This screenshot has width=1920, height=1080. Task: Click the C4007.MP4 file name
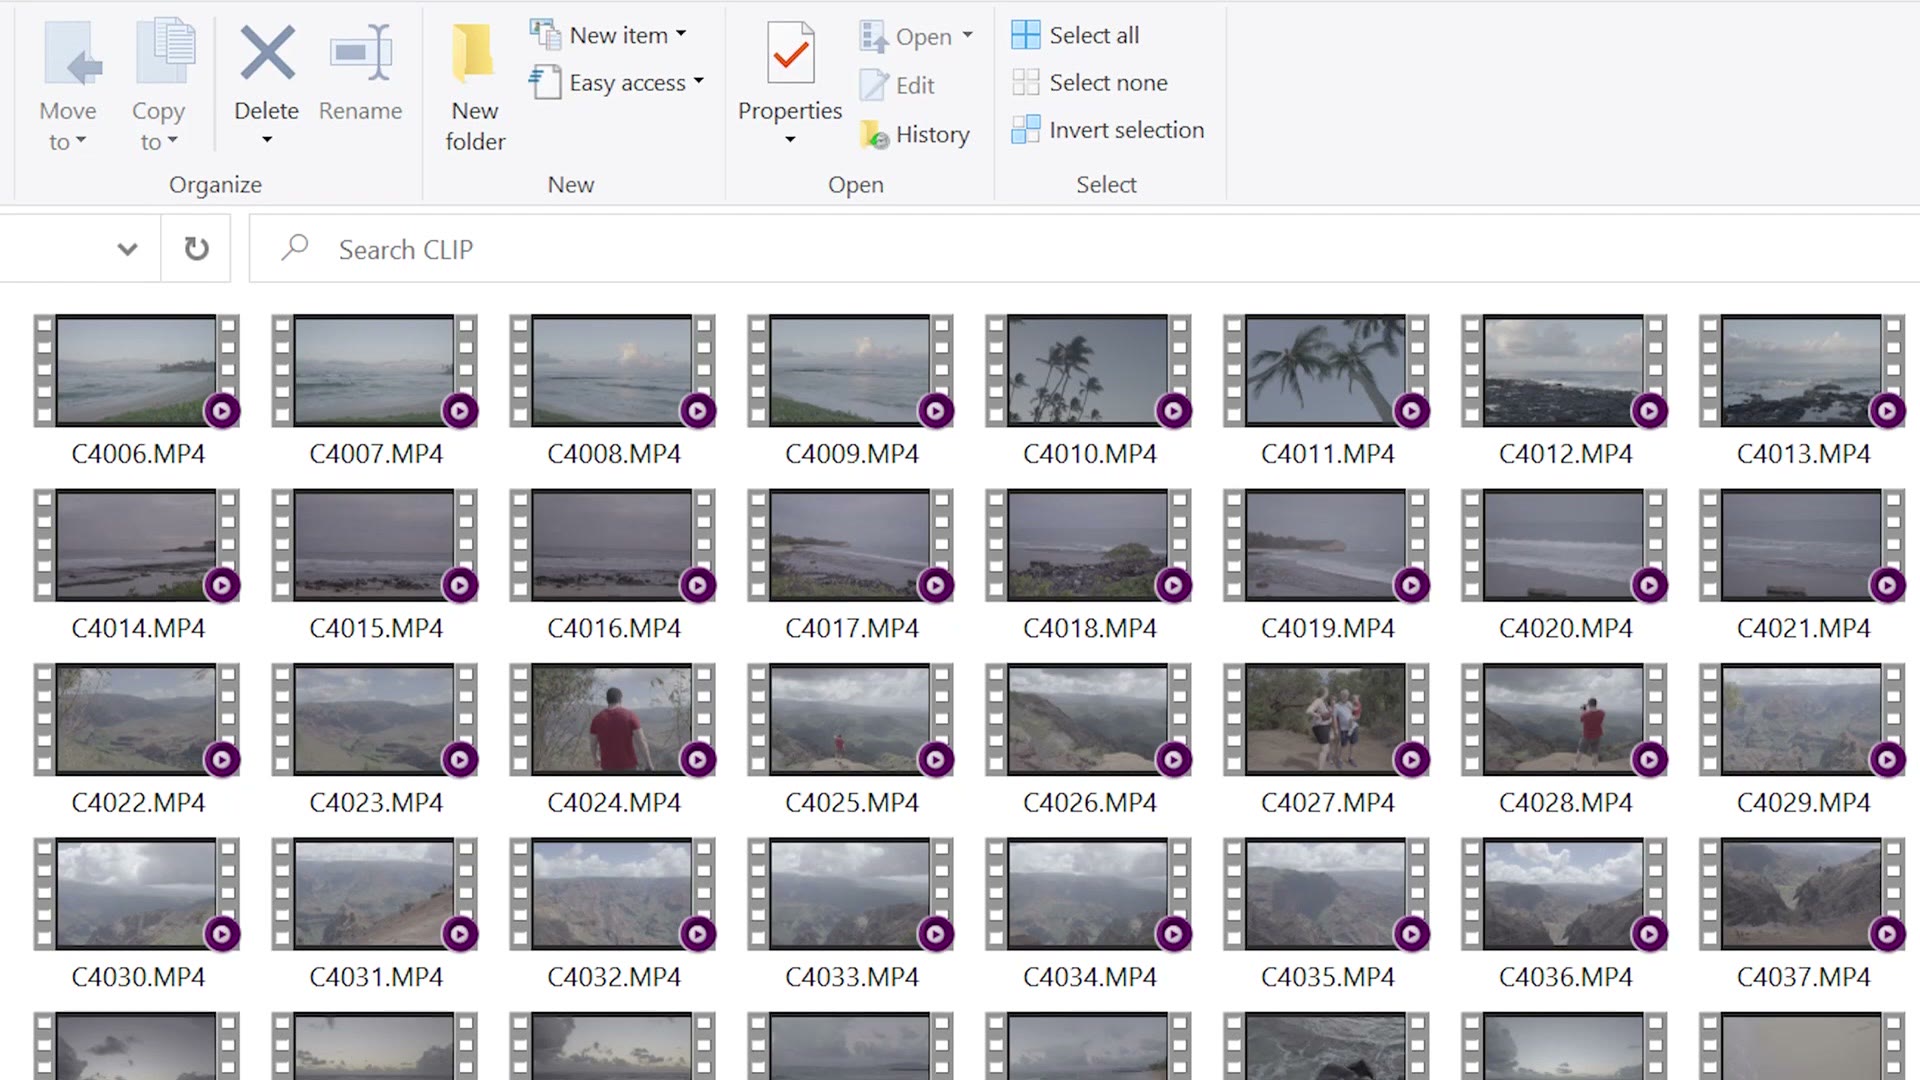[376, 454]
